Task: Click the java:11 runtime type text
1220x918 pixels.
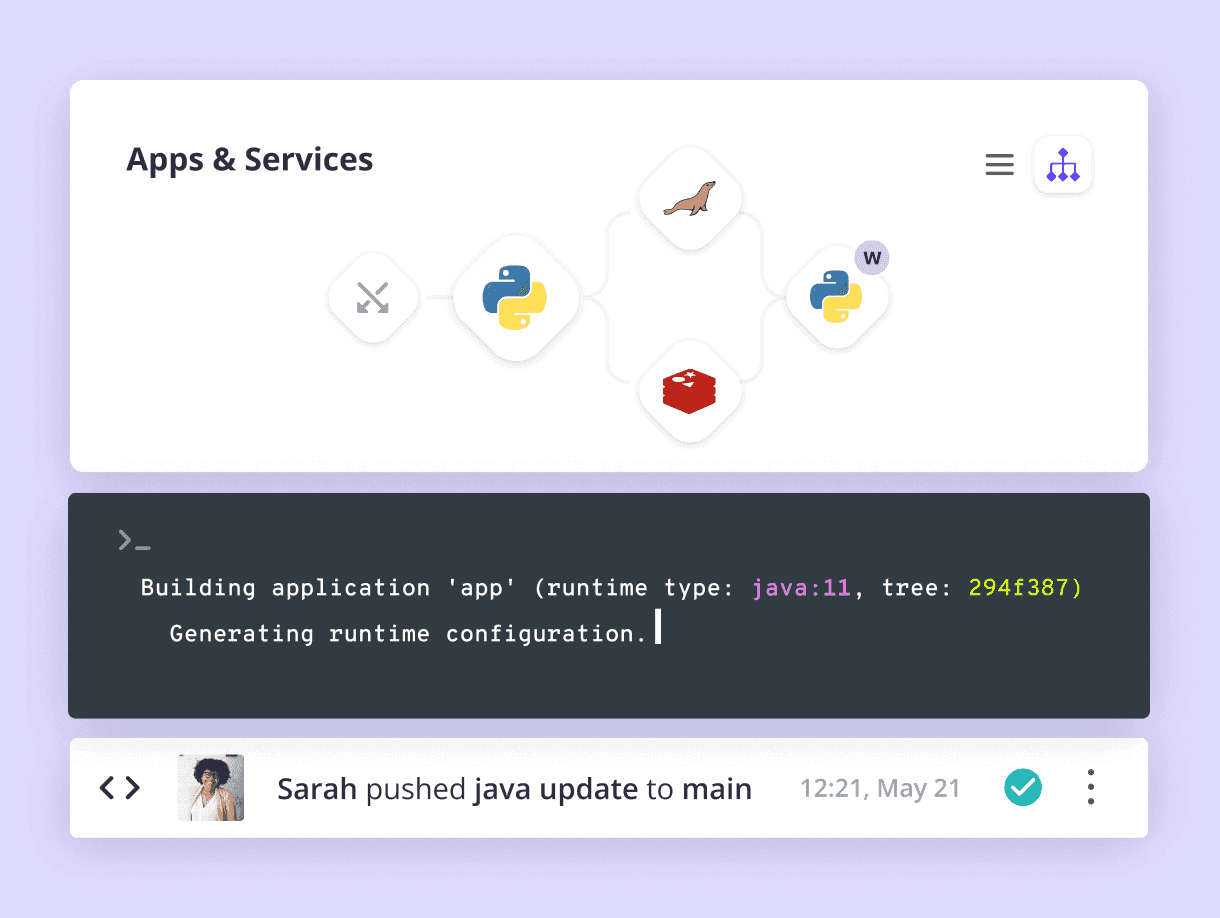Action: (801, 588)
